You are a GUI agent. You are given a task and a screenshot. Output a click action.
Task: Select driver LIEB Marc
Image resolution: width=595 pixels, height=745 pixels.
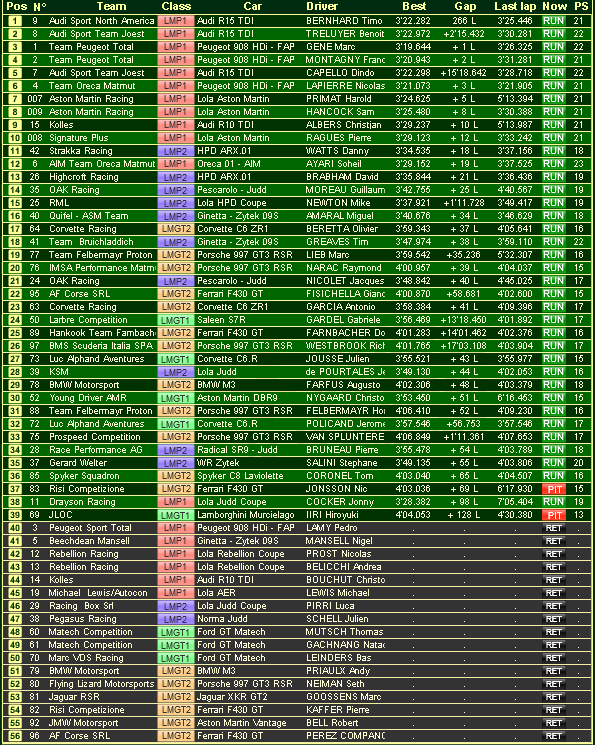point(327,255)
